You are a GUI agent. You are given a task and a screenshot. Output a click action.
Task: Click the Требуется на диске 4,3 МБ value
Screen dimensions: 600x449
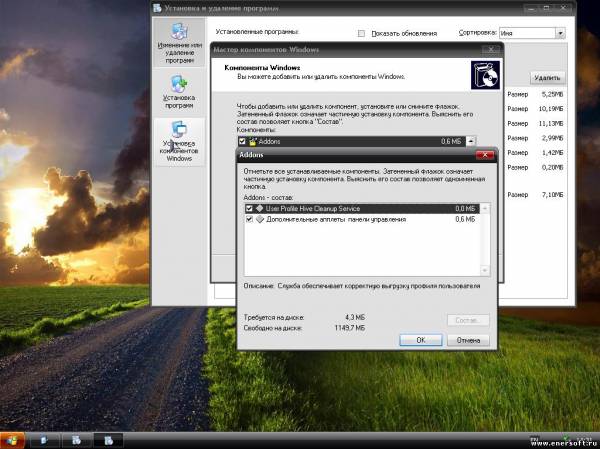[x=355, y=317]
